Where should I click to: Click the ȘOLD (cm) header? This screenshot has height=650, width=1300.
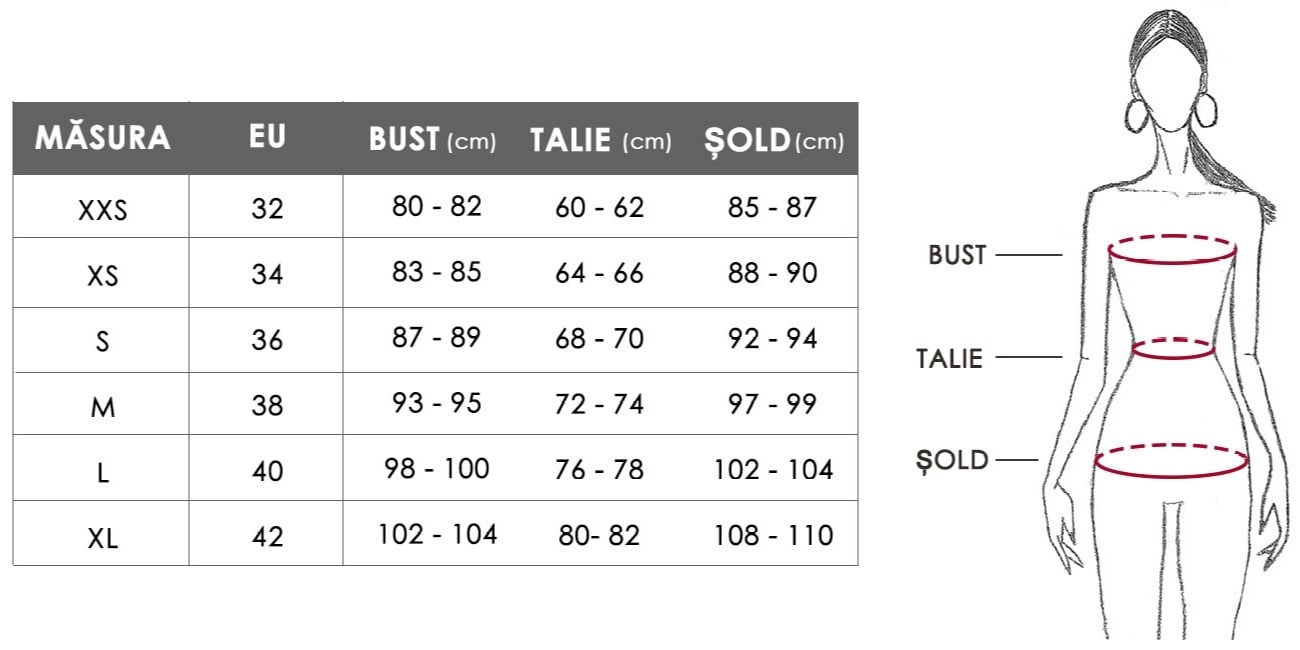point(773,140)
